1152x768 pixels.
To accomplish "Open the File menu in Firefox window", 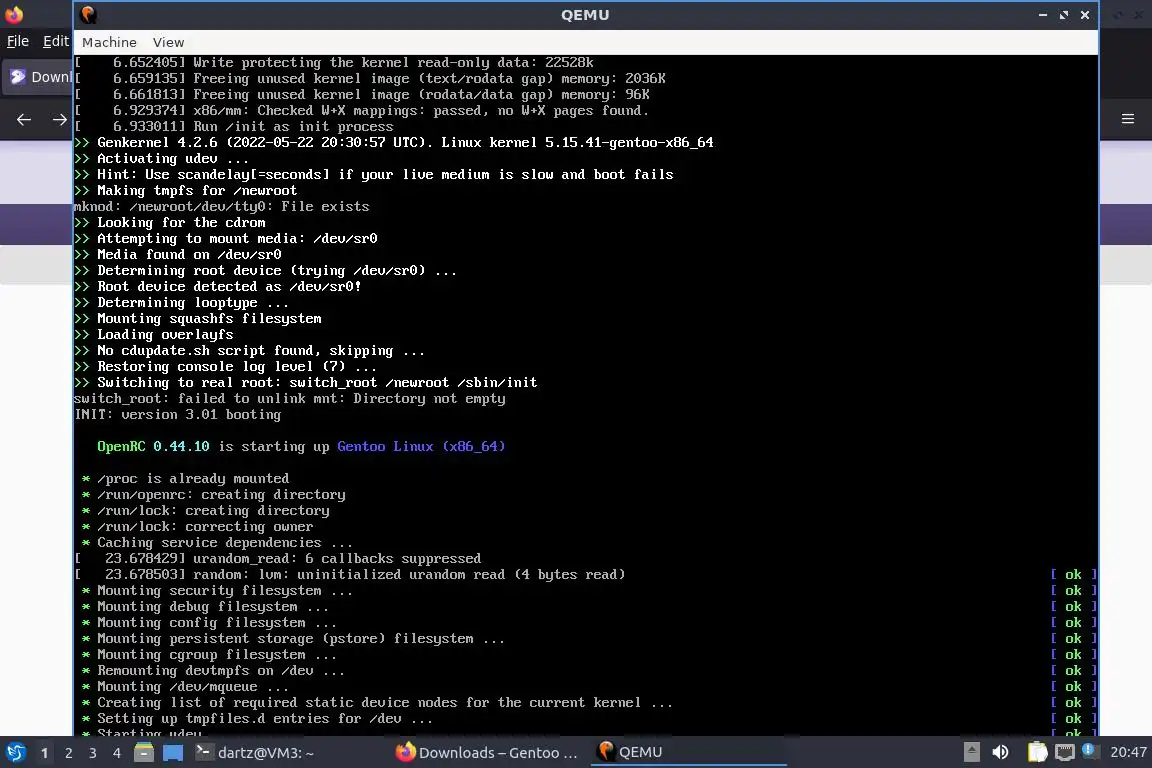I will pos(18,41).
